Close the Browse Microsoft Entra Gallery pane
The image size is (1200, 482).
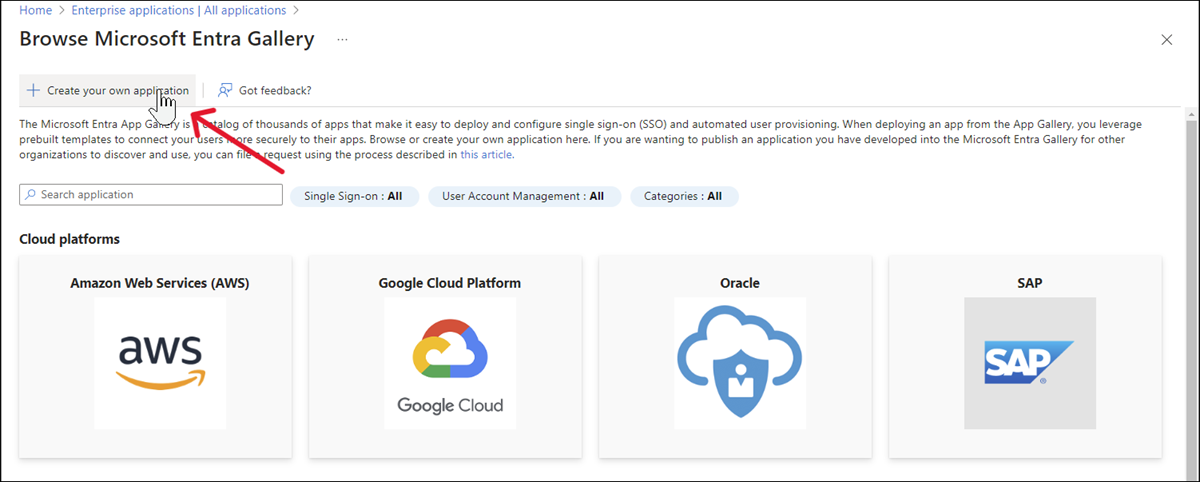pos(1166,40)
